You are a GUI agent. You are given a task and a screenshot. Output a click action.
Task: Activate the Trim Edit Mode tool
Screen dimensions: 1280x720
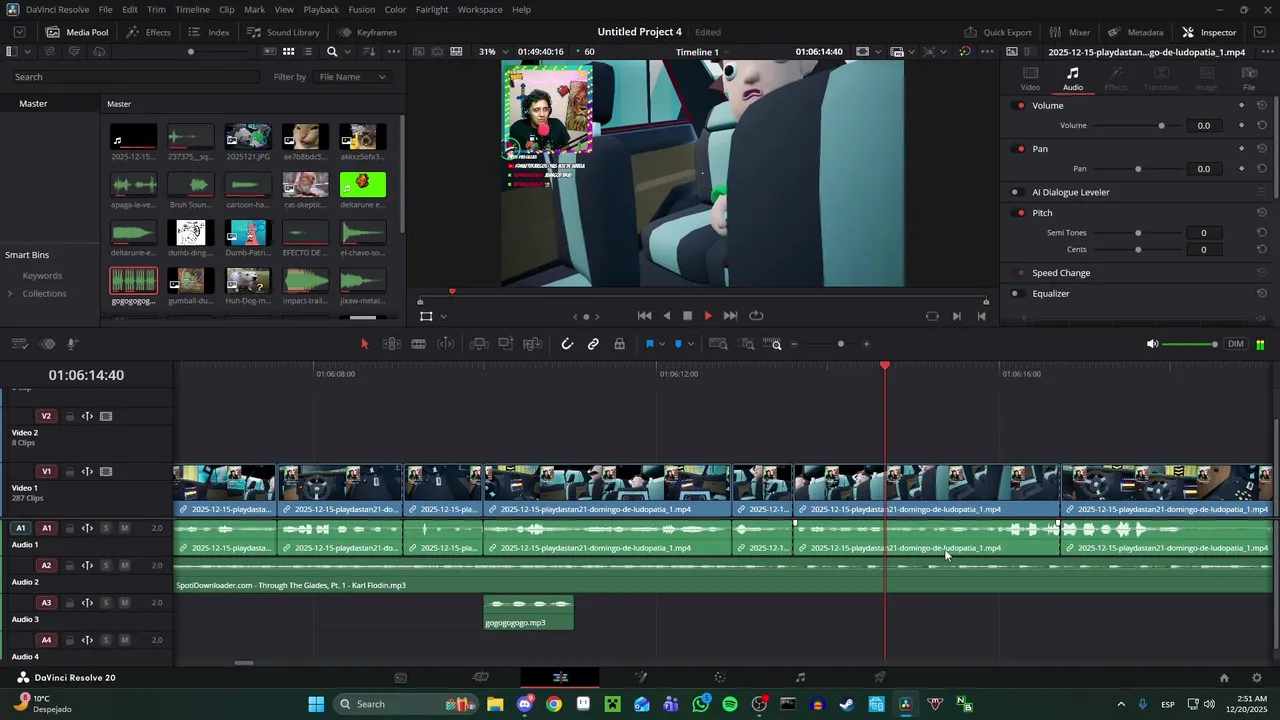point(392,344)
